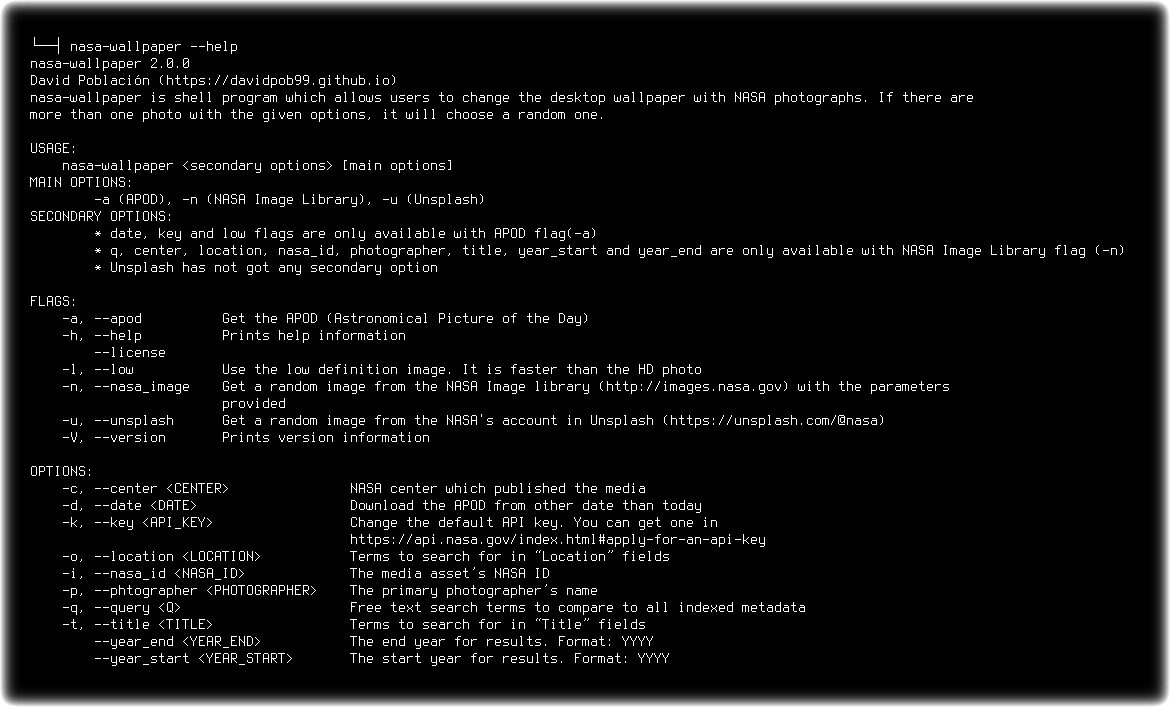This screenshot has height=707, width=1170.
Task: Click the '-V, --version' flag text
Action: click(x=113, y=438)
